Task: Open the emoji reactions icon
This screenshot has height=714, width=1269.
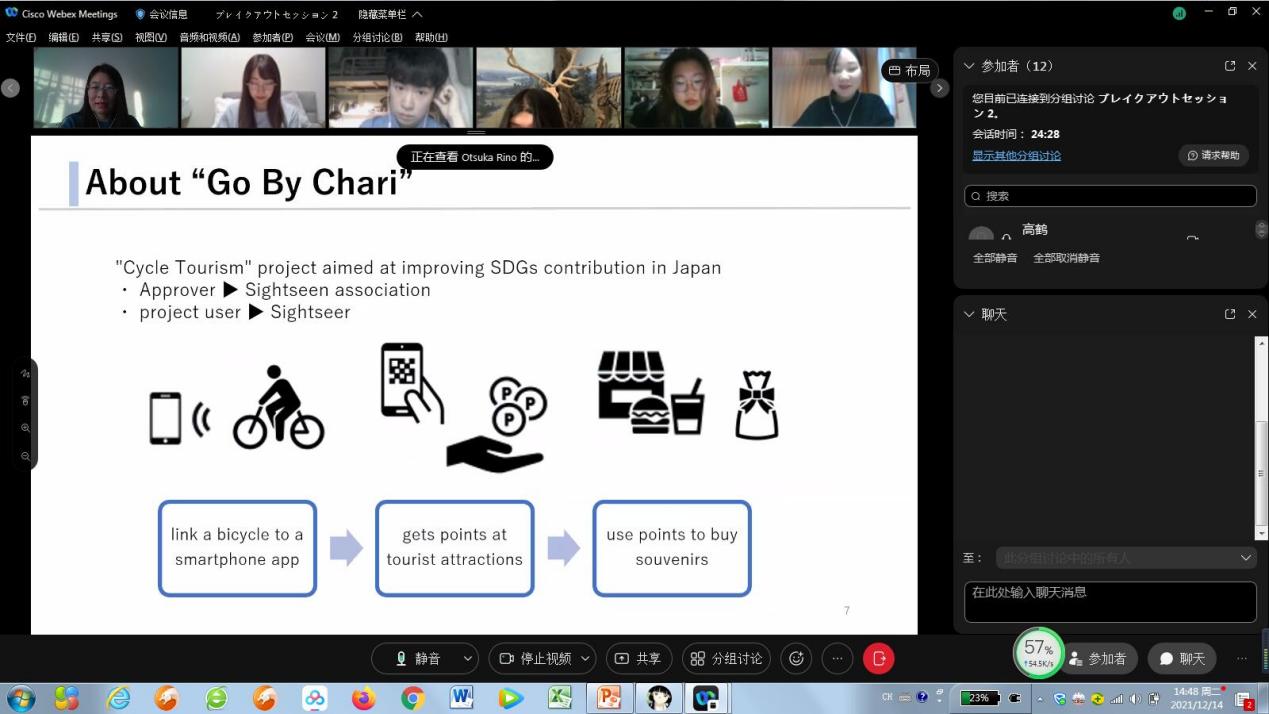Action: (x=796, y=658)
